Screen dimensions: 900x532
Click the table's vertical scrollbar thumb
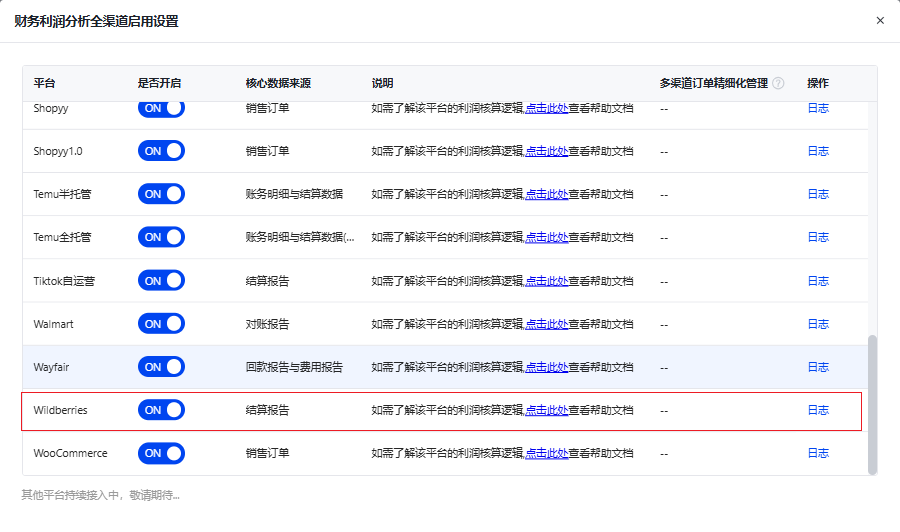click(872, 405)
